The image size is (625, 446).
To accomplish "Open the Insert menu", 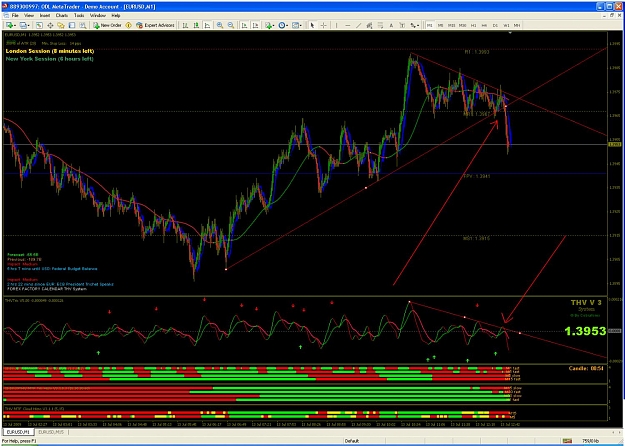I will click(x=45, y=15).
